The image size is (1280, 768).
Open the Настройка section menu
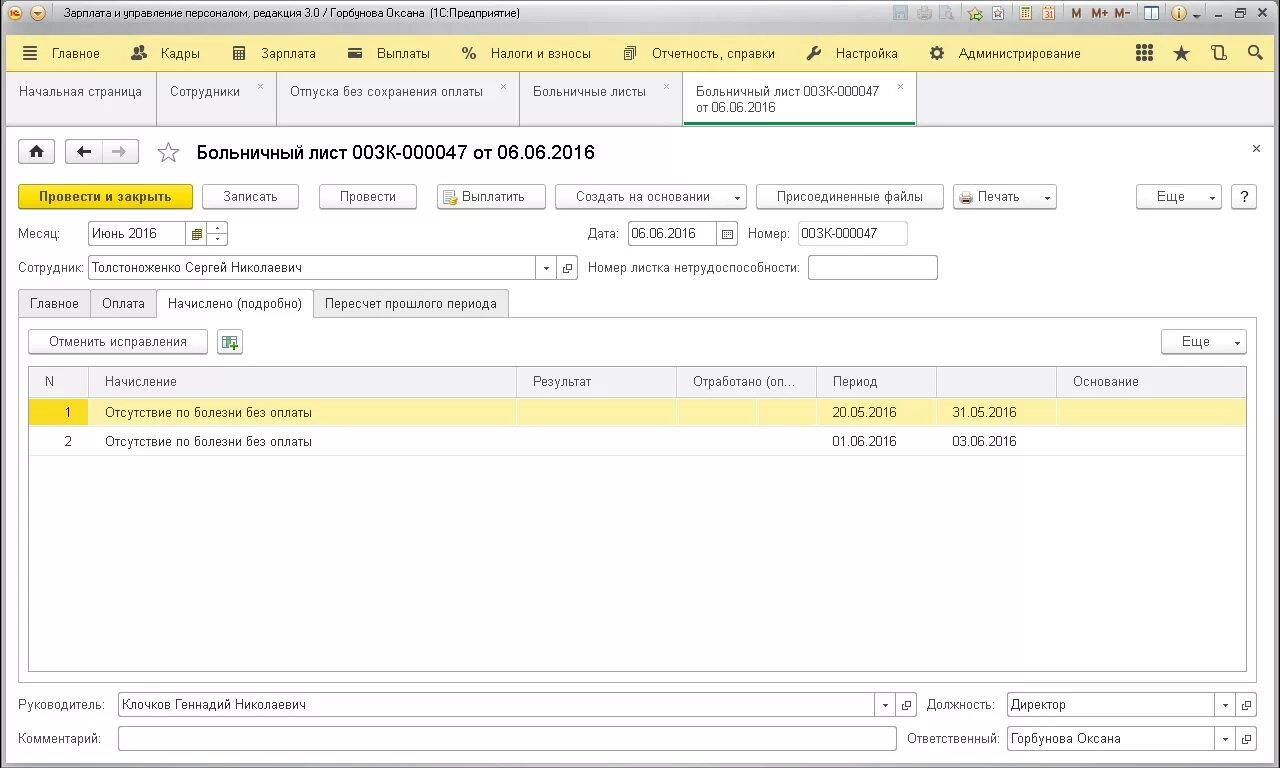coord(852,53)
